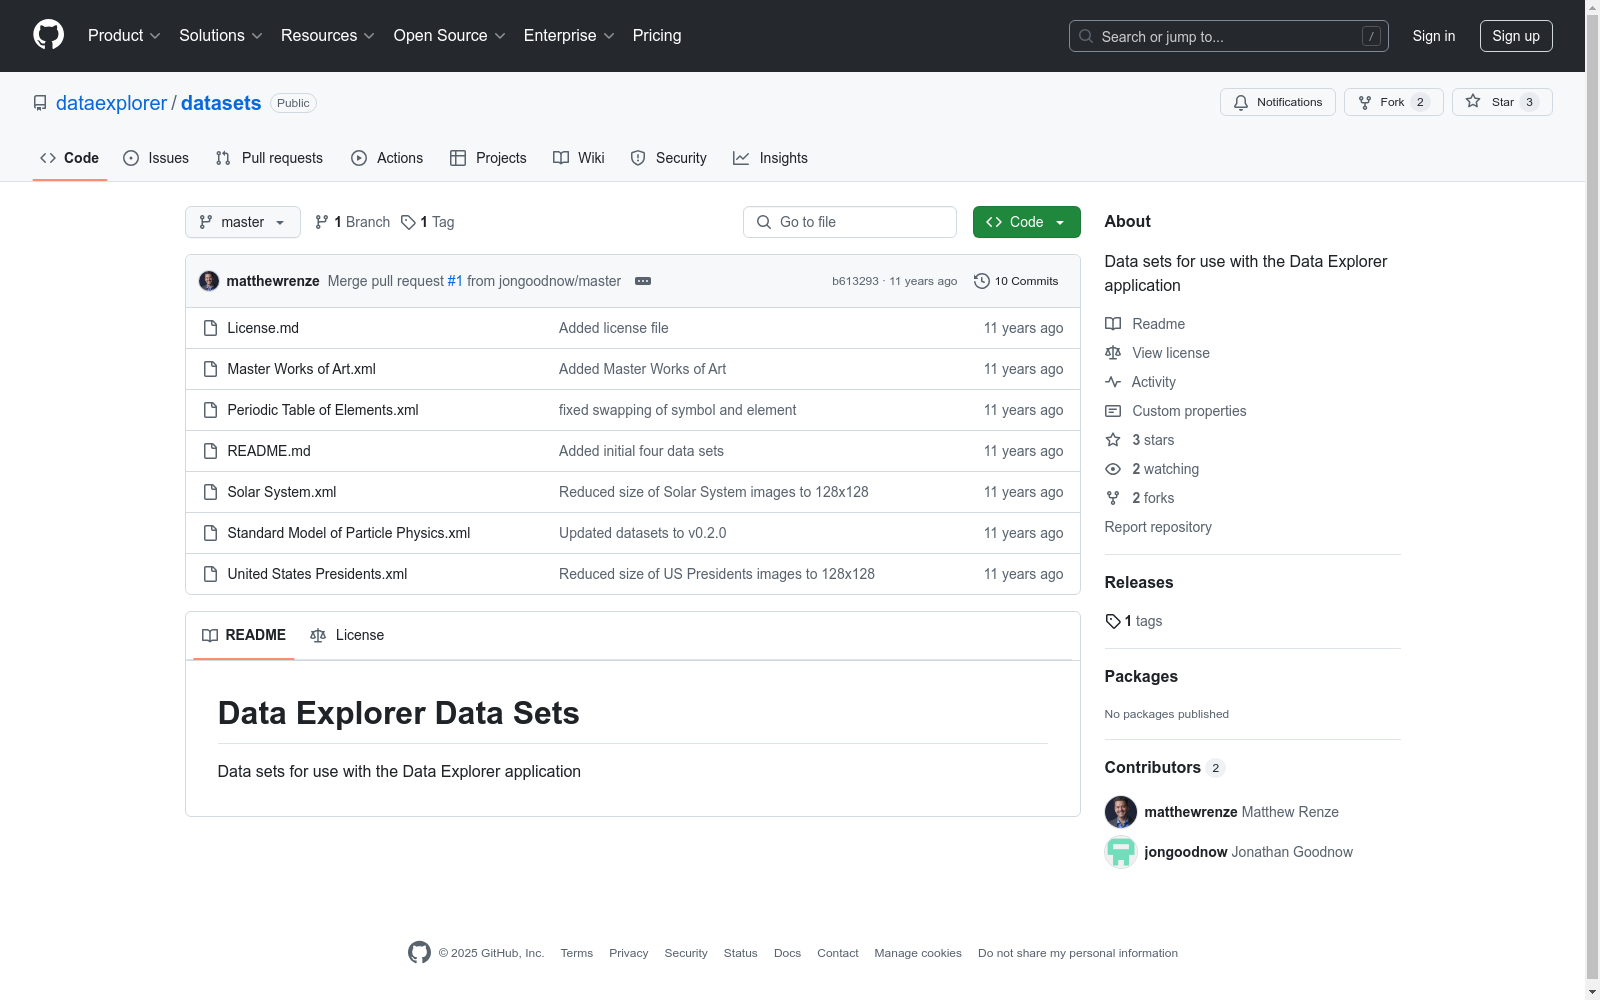Click the Sign up button
1600x1000 pixels.
pos(1516,36)
